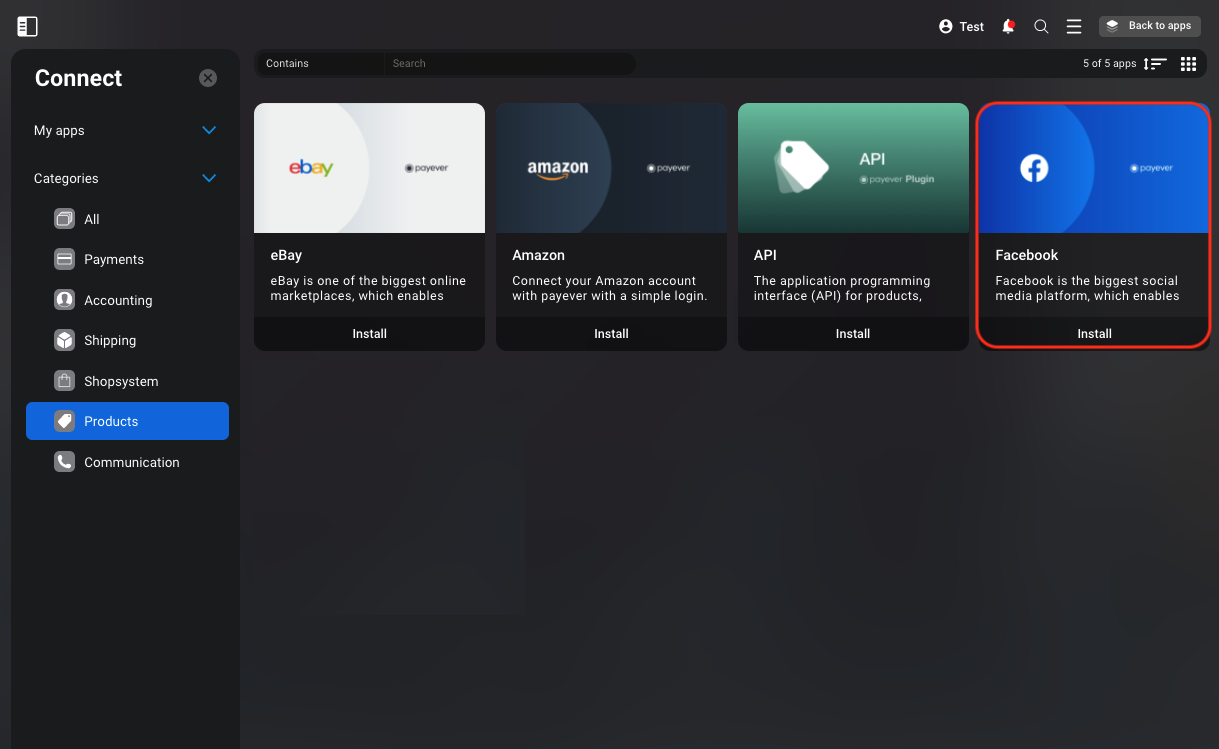Click the Facebook card title
Image resolution: width=1219 pixels, height=749 pixels.
pos(1026,255)
